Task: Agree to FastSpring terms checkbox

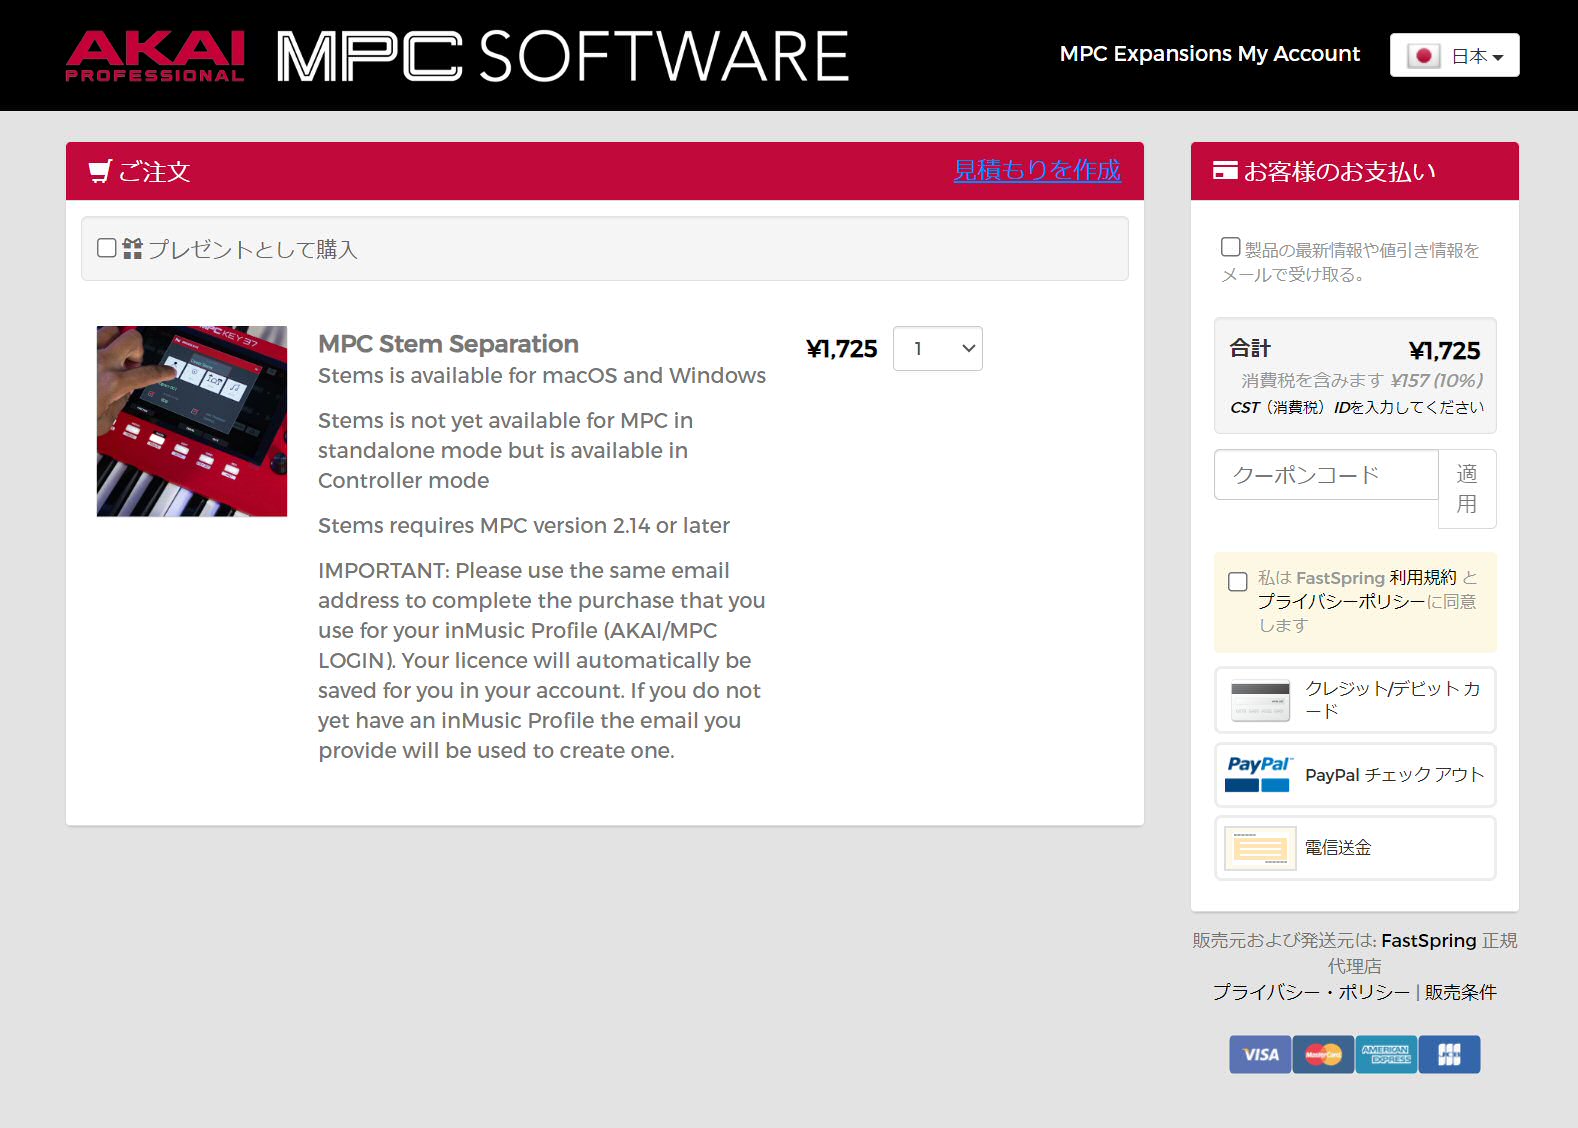Action: click(1238, 582)
